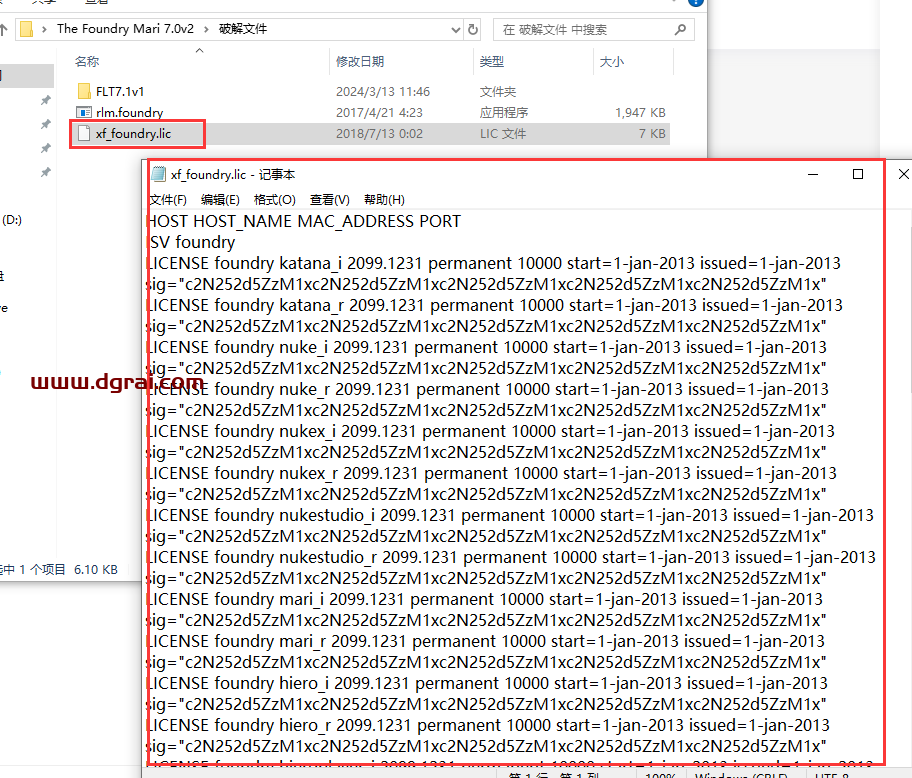Click the date 2024/3/13 11:46

[x=383, y=92]
